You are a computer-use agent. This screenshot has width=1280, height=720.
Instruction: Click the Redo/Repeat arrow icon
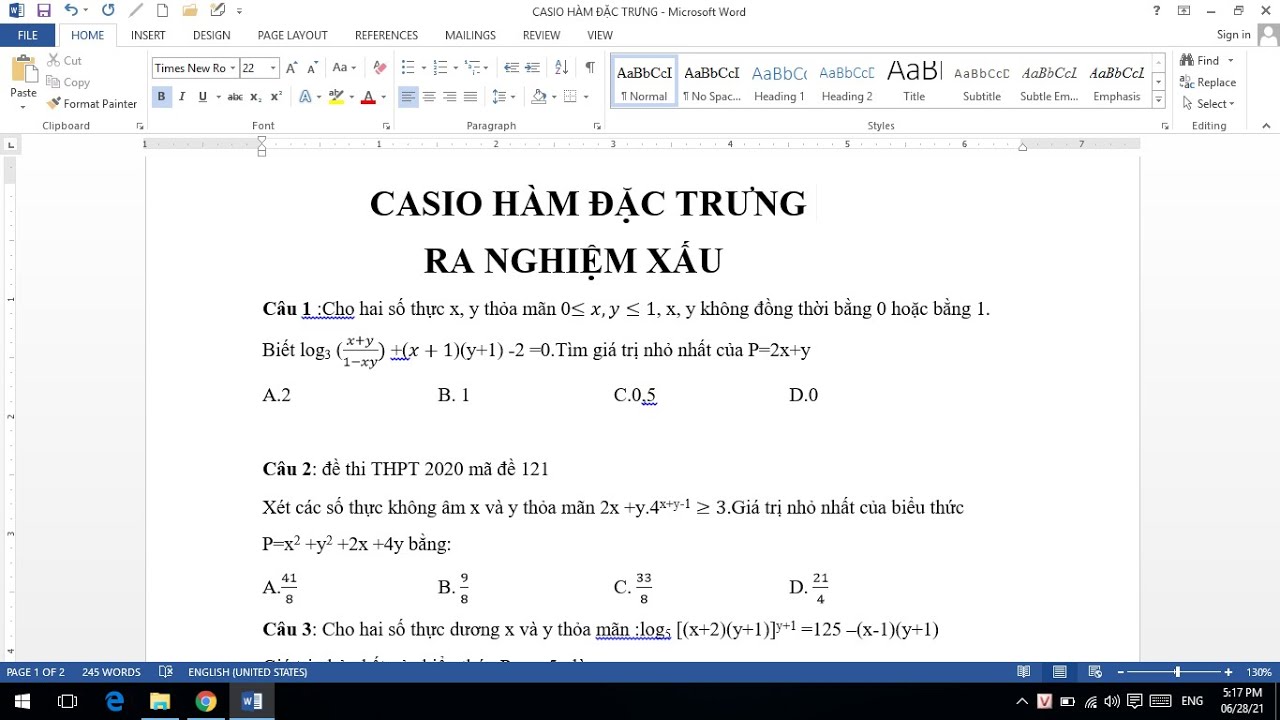point(108,11)
